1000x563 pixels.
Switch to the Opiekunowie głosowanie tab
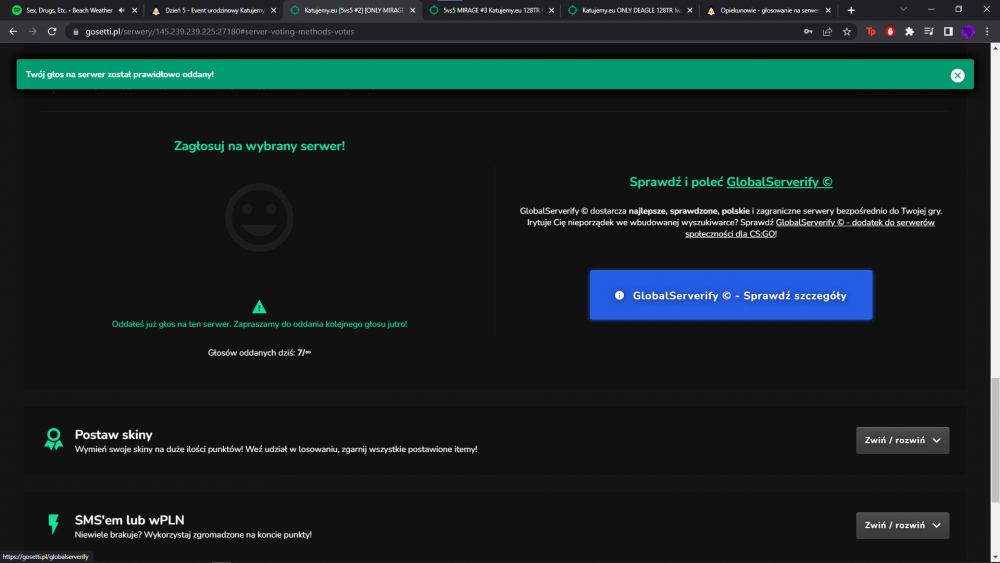(768, 10)
